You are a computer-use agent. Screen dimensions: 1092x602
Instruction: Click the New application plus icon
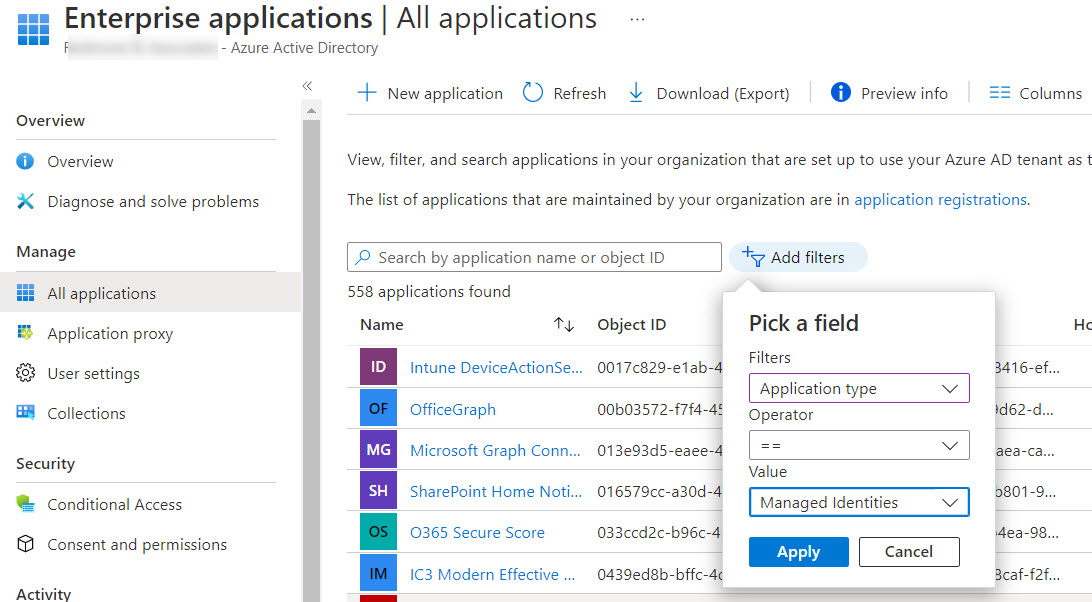coord(366,93)
